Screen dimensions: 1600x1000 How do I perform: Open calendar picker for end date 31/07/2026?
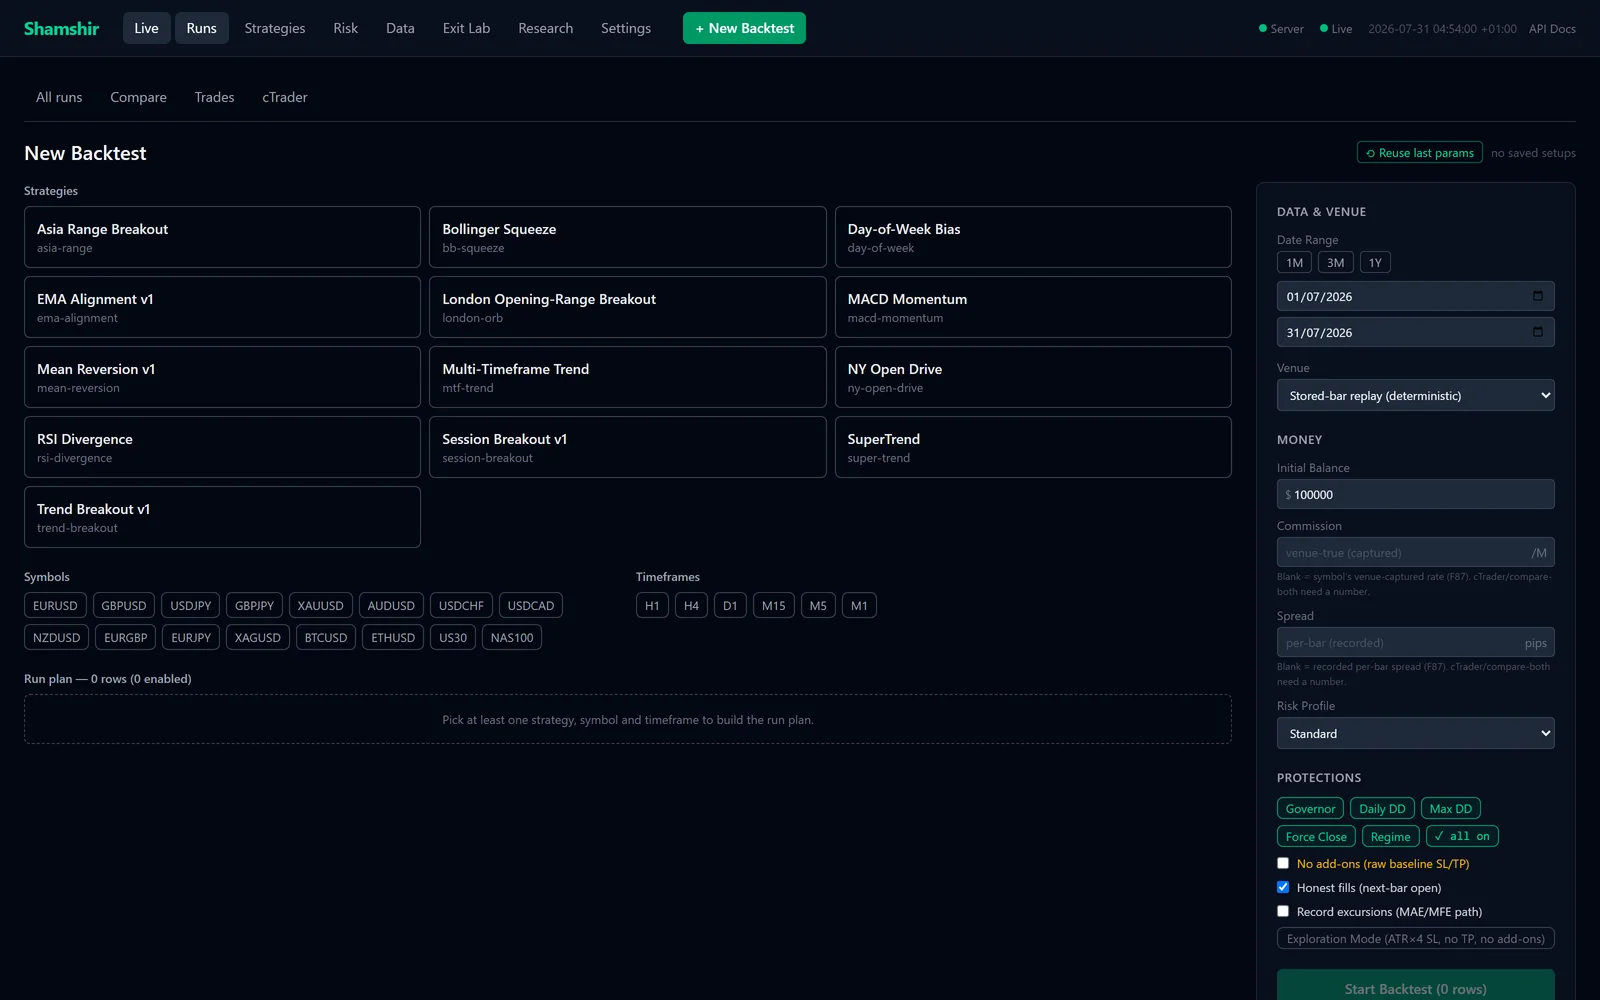1538,332
